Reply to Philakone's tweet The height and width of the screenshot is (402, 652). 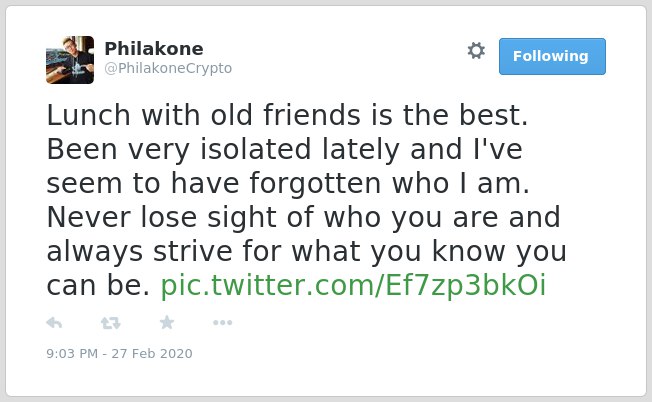[54, 323]
